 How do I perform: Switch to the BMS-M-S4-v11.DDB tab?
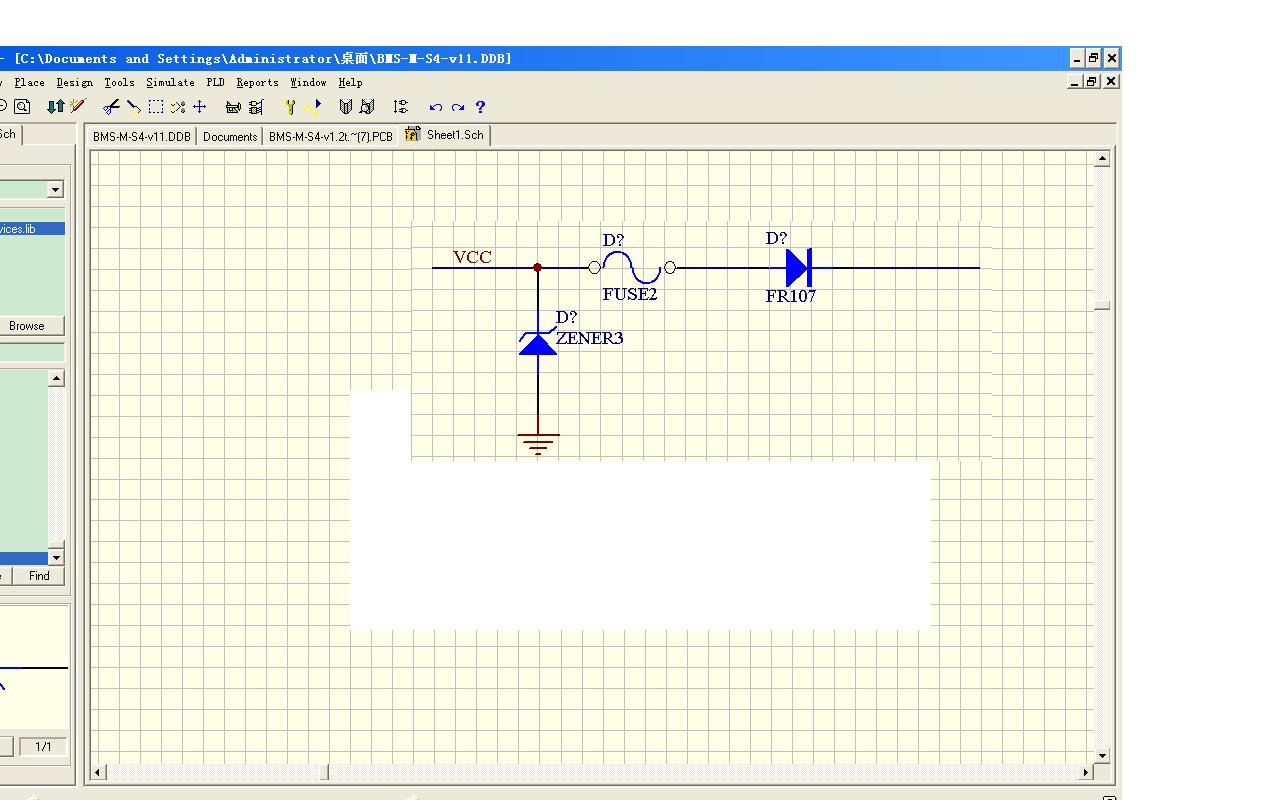tap(141, 136)
